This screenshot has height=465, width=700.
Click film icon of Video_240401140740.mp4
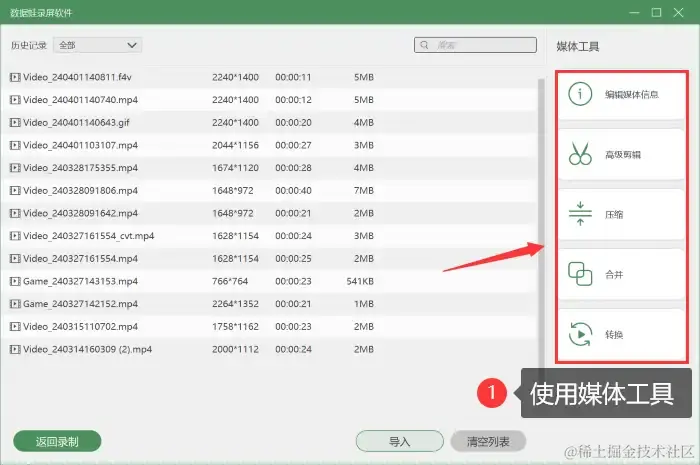coord(15,100)
